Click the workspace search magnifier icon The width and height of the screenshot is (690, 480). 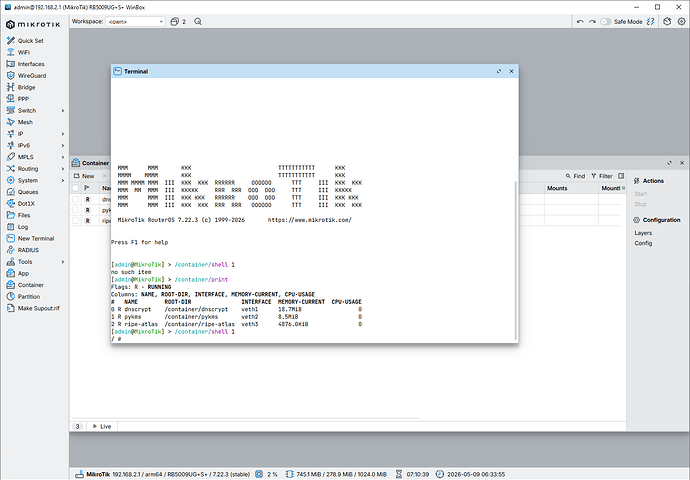click(x=198, y=22)
